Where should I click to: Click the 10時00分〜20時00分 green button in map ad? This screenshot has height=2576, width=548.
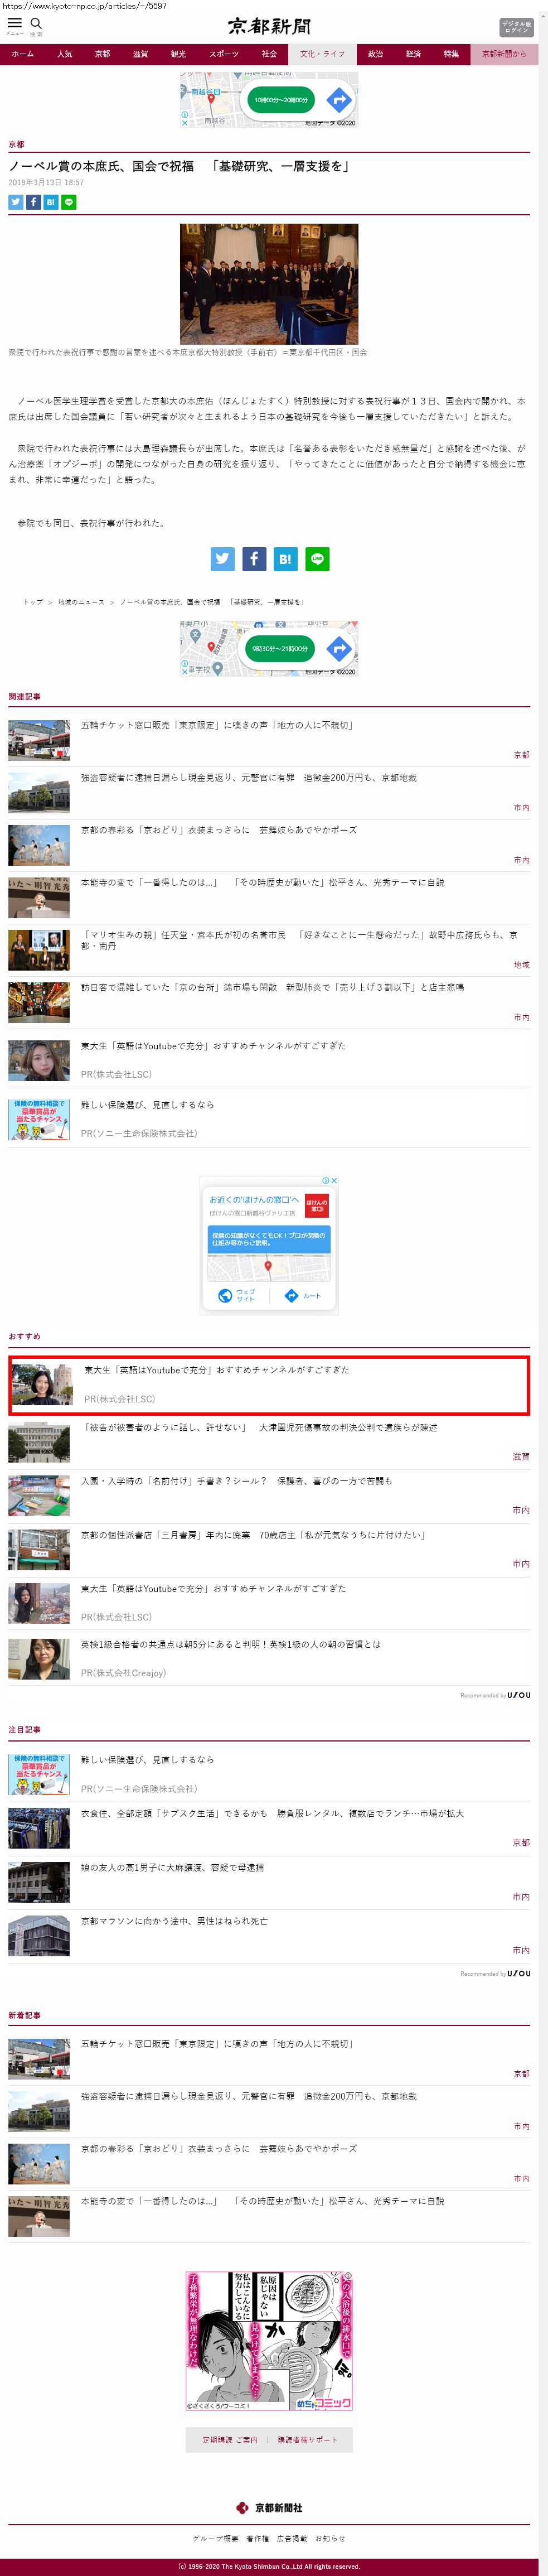point(281,100)
